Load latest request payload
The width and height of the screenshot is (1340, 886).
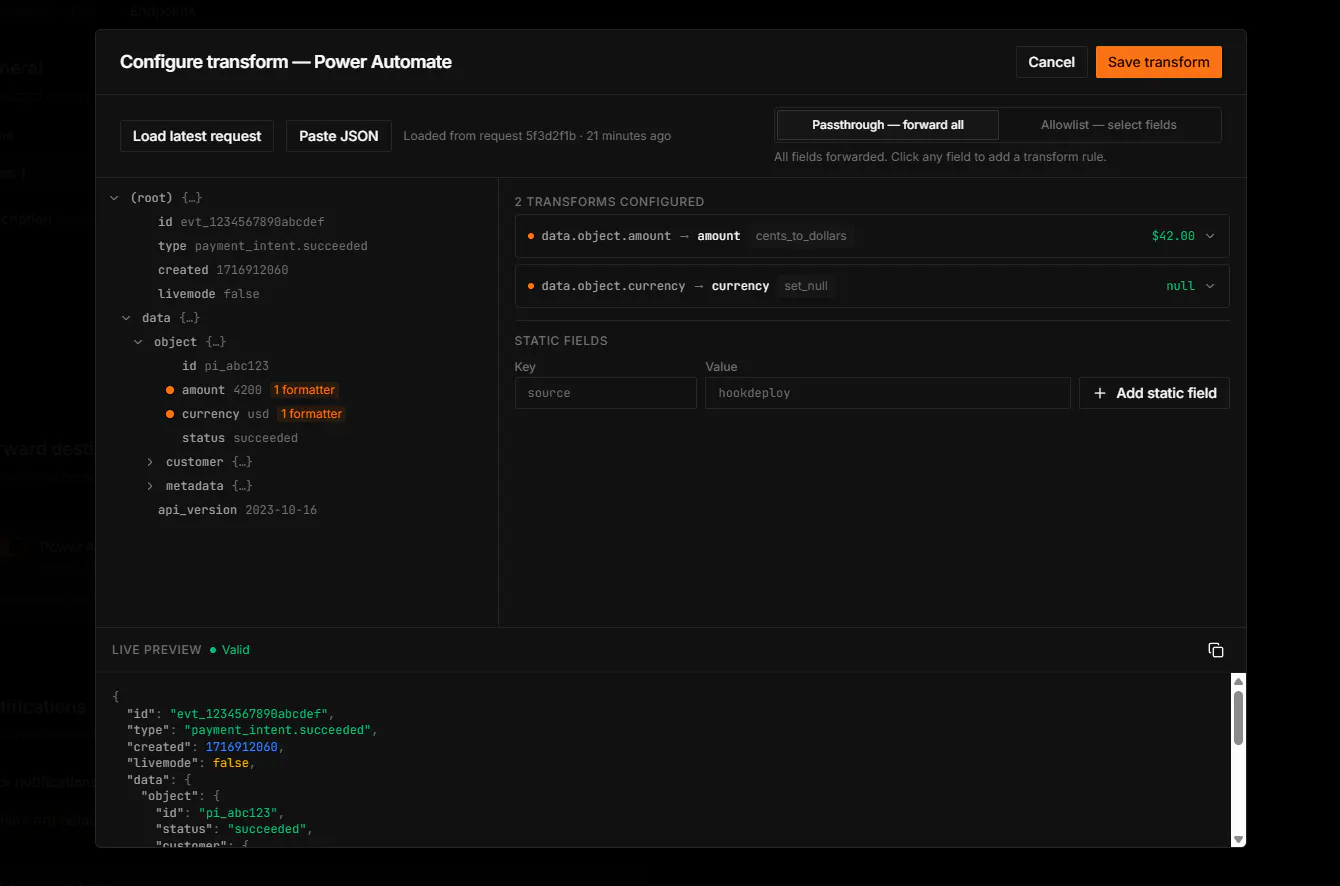pos(197,136)
